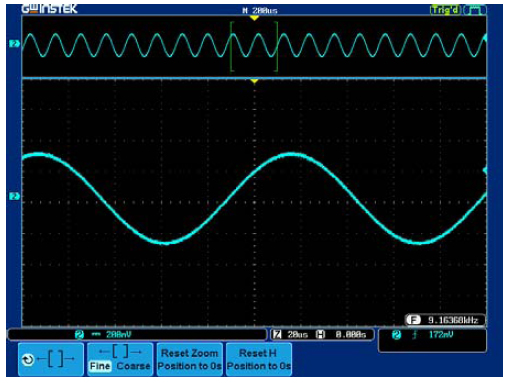The image size is (508, 383).
Task: Click Reset Zoom Position to 0s
Action: click(x=189, y=359)
